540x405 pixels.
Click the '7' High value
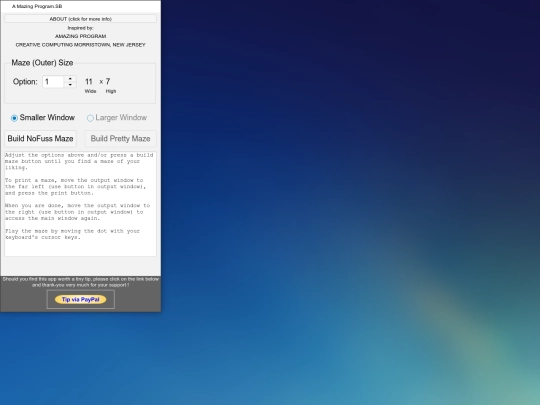coord(108,82)
